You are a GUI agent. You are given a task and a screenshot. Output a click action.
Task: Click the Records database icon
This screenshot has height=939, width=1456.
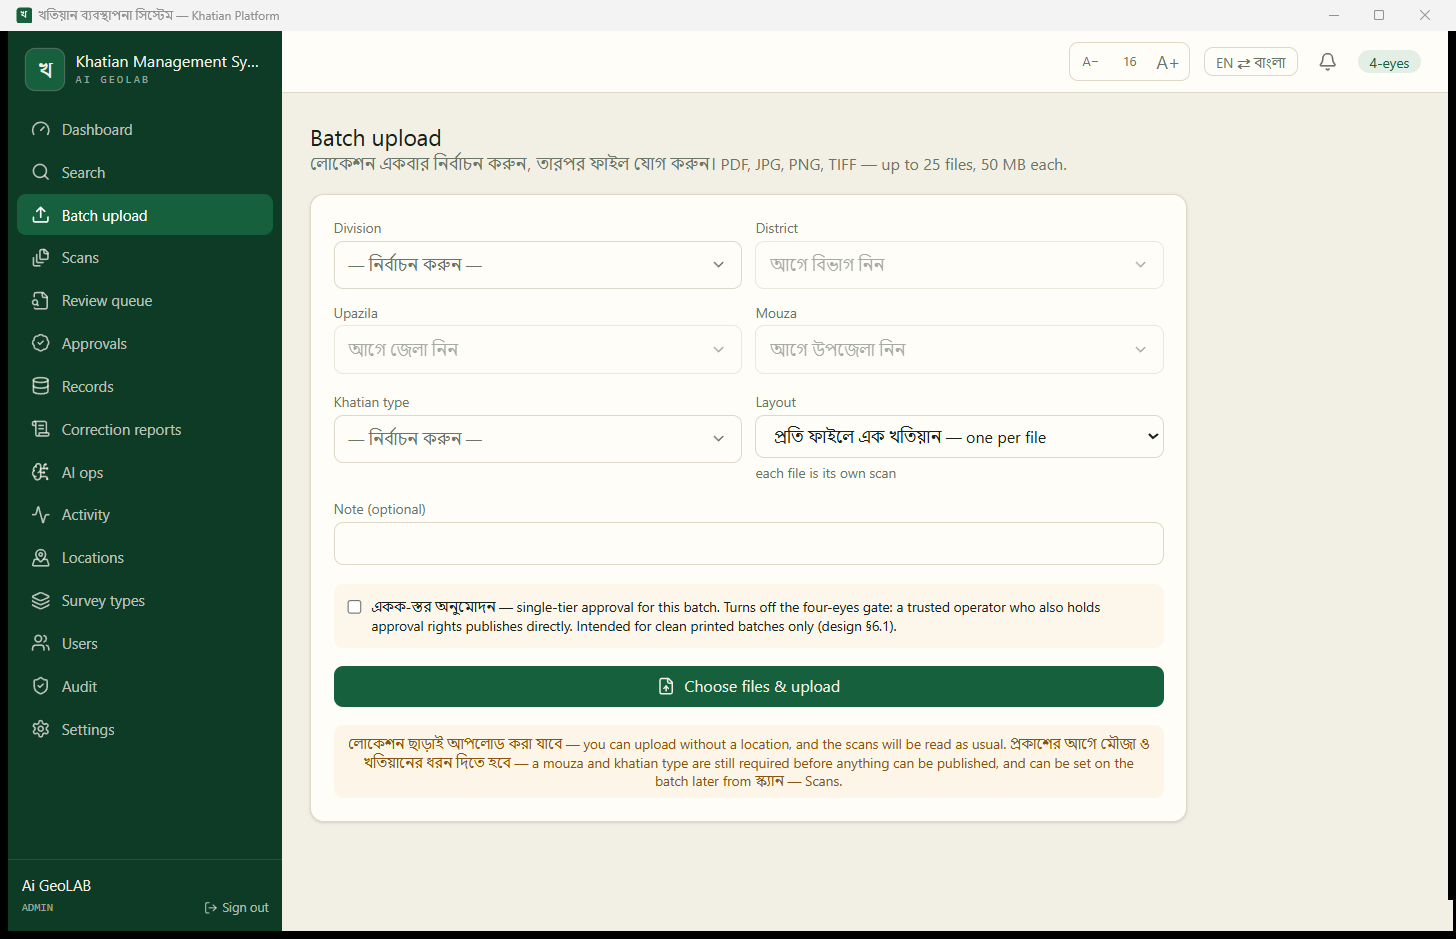[41, 386]
